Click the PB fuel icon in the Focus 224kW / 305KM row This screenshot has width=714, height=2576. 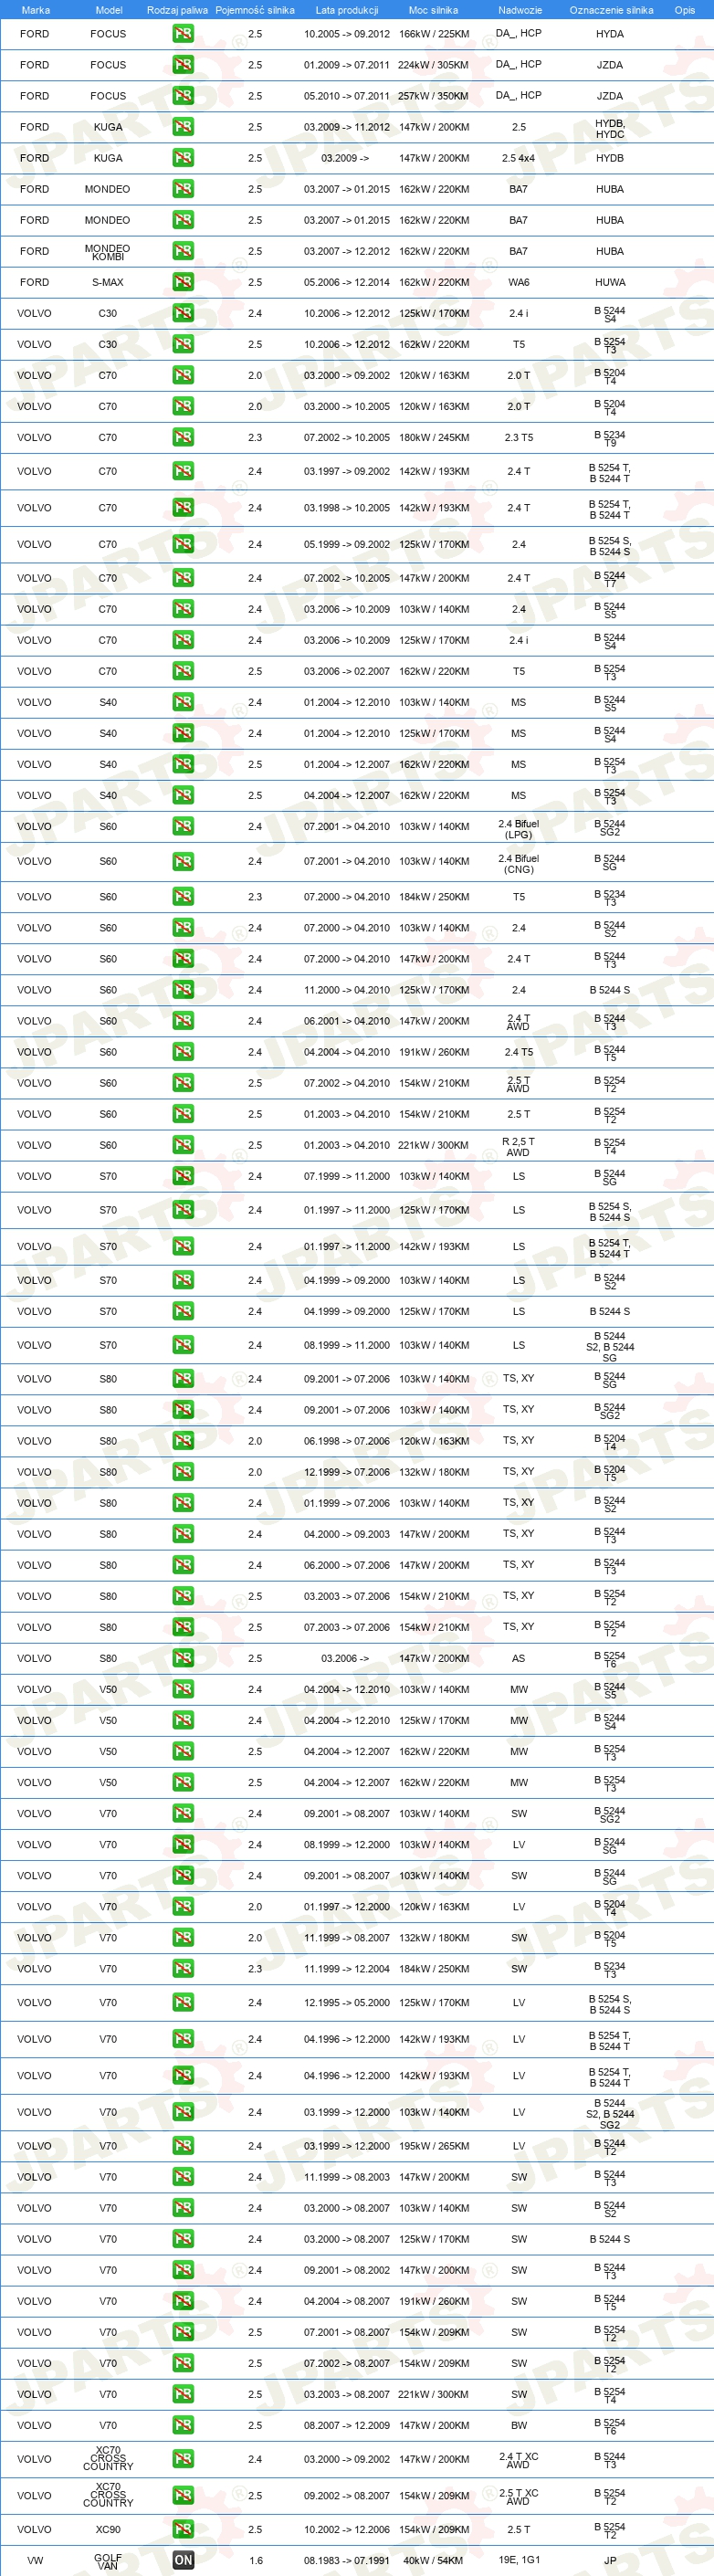183,65
